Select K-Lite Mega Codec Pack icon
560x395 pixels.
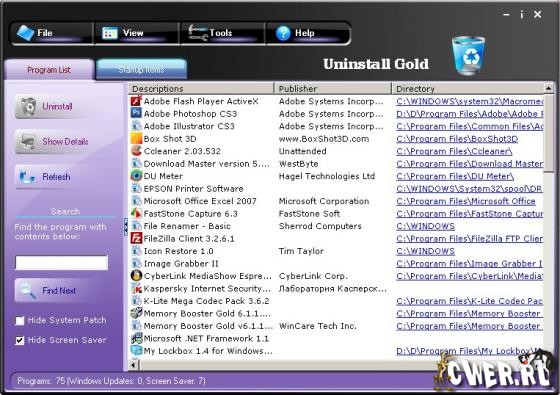(136, 301)
